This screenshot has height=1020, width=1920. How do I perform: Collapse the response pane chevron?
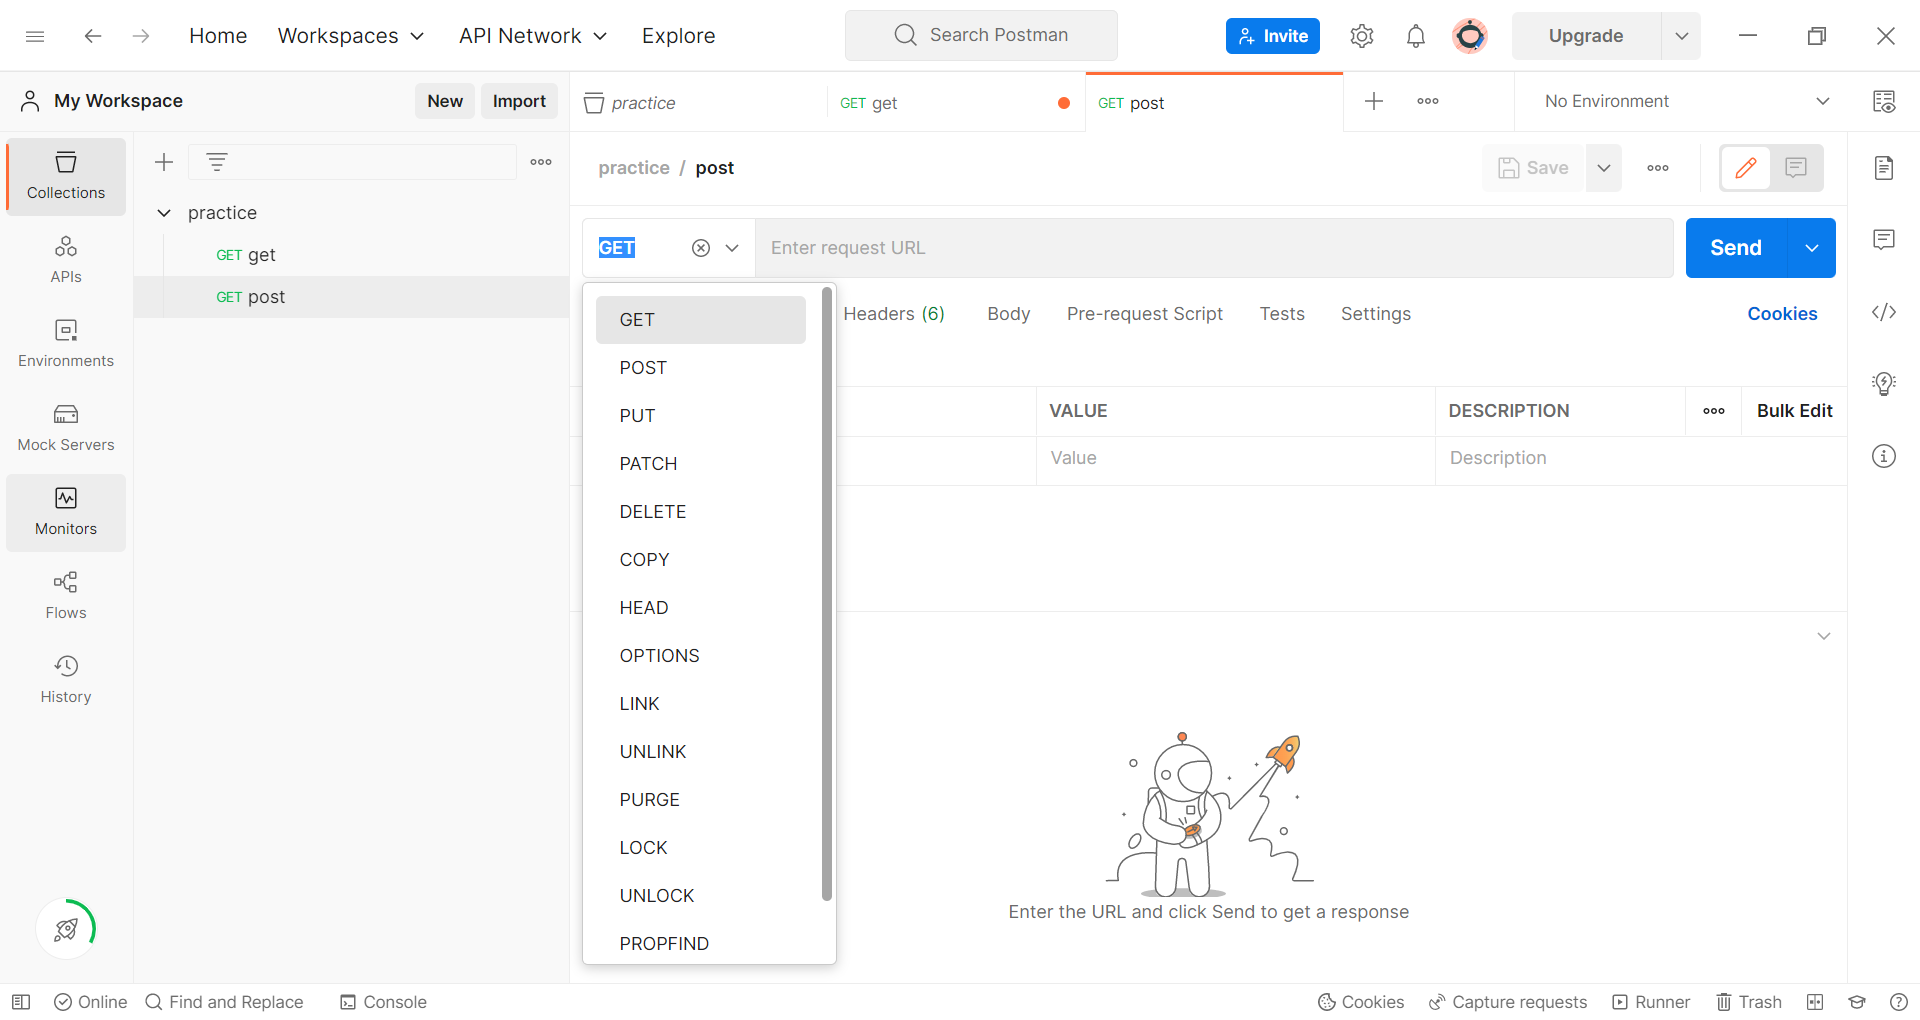pos(1824,636)
